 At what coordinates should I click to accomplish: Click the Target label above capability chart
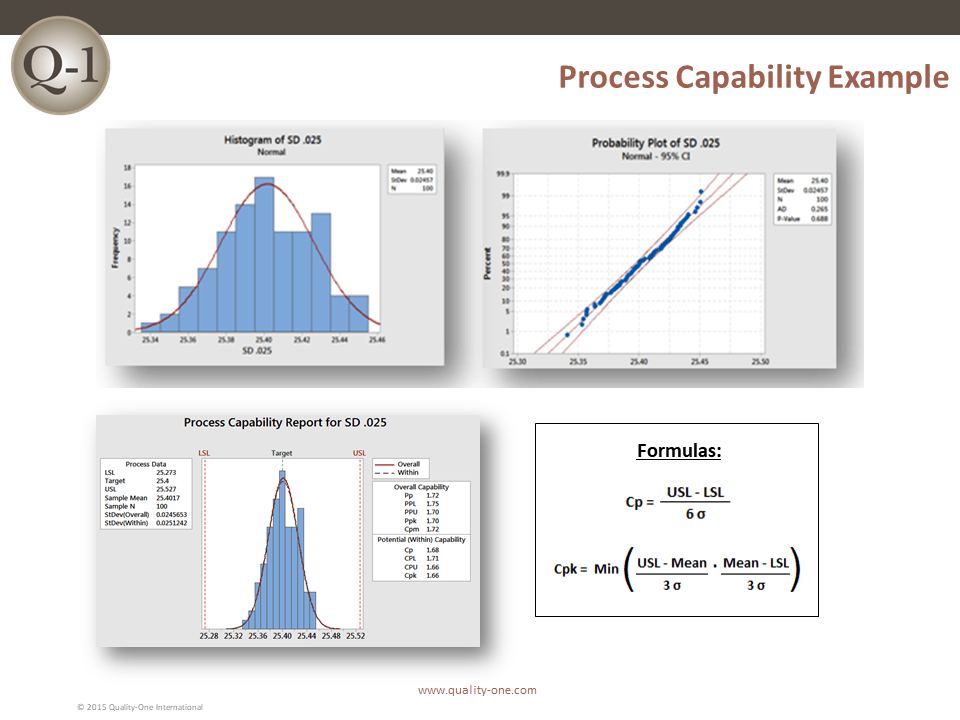[x=282, y=453]
